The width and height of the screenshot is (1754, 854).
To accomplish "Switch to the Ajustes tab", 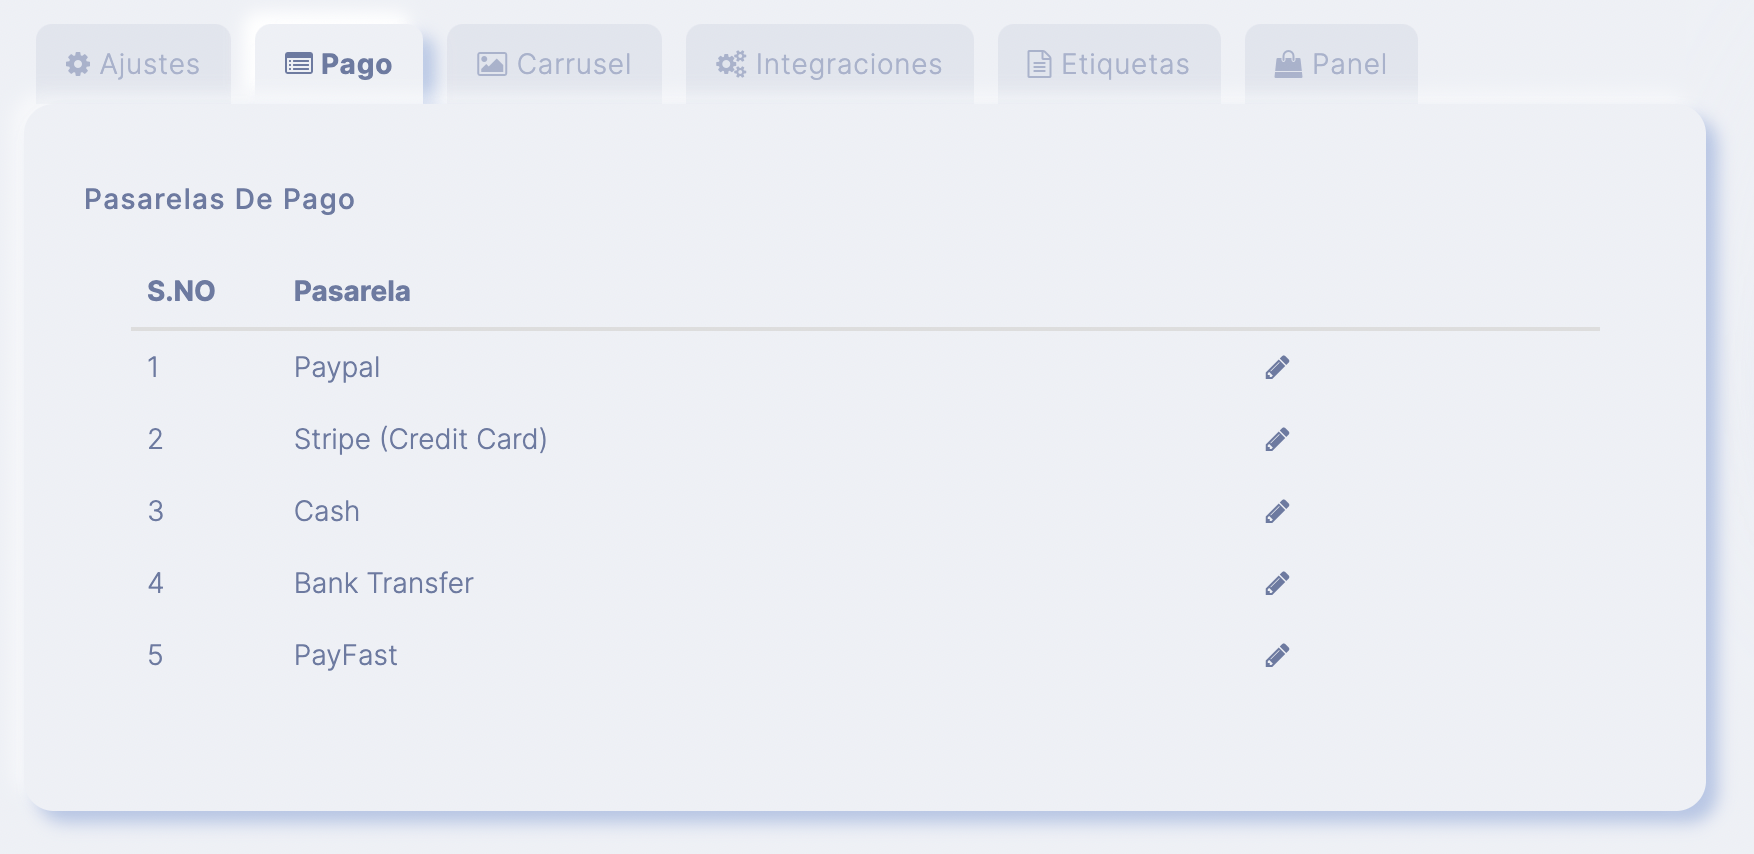I will [x=134, y=64].
